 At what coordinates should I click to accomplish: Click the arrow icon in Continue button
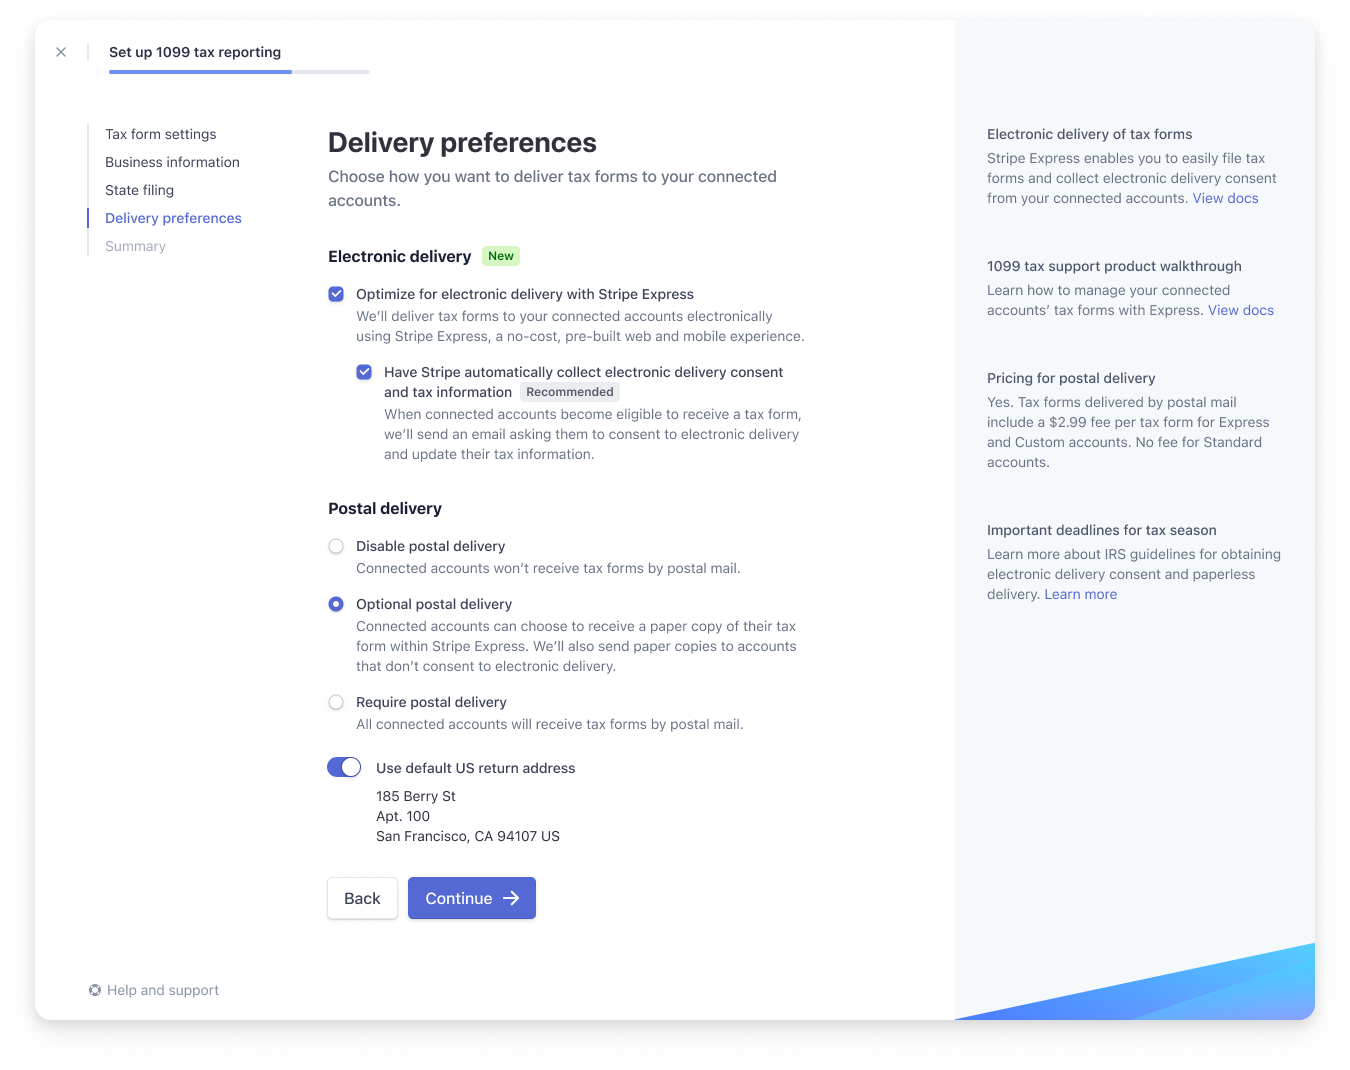[511, 898]
